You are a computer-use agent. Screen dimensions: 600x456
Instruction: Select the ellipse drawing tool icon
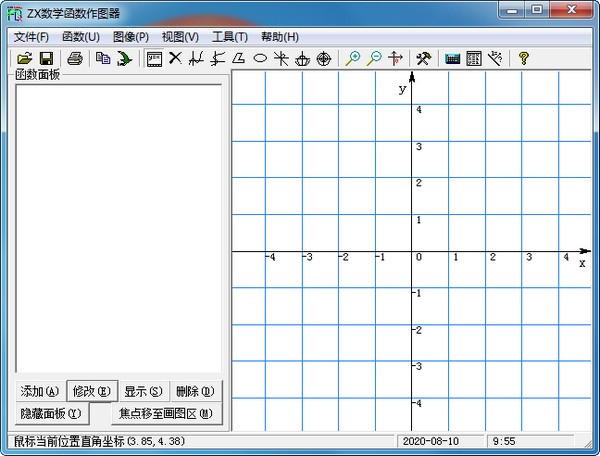pyautogui.click(x=260, y=59)
